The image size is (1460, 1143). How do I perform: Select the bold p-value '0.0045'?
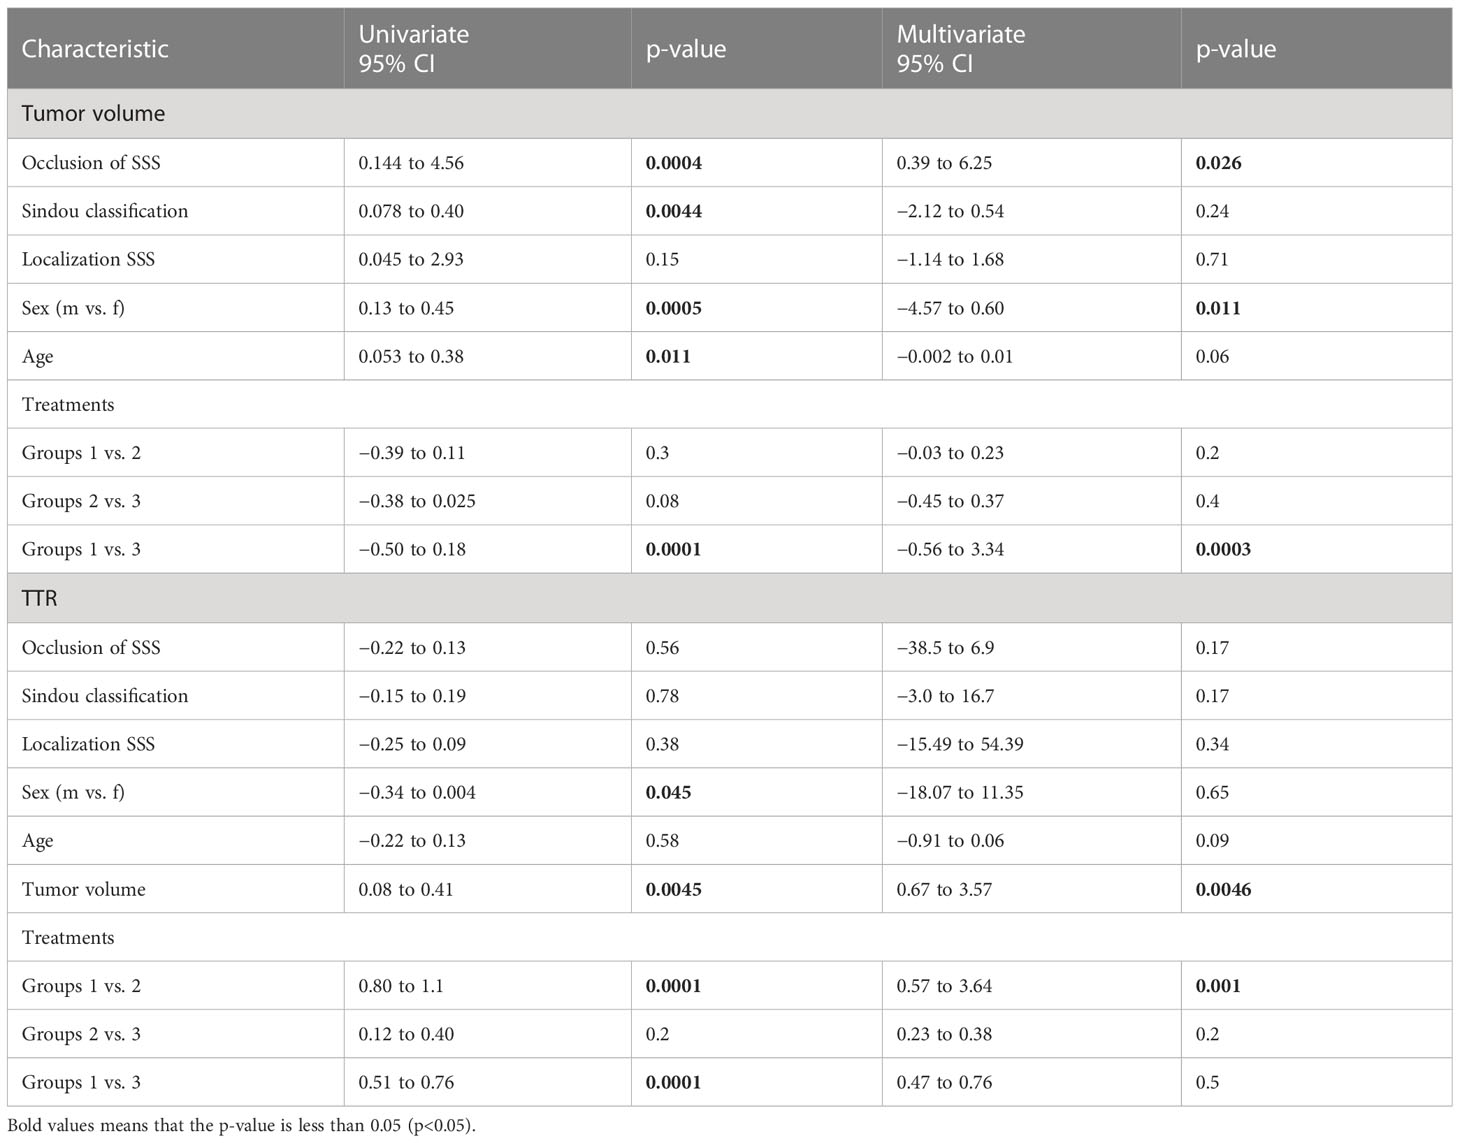tap(674, 889)
